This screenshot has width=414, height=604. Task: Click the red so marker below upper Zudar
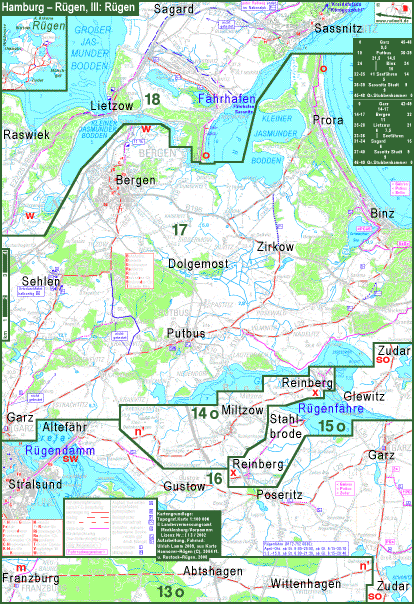point(383,360)
